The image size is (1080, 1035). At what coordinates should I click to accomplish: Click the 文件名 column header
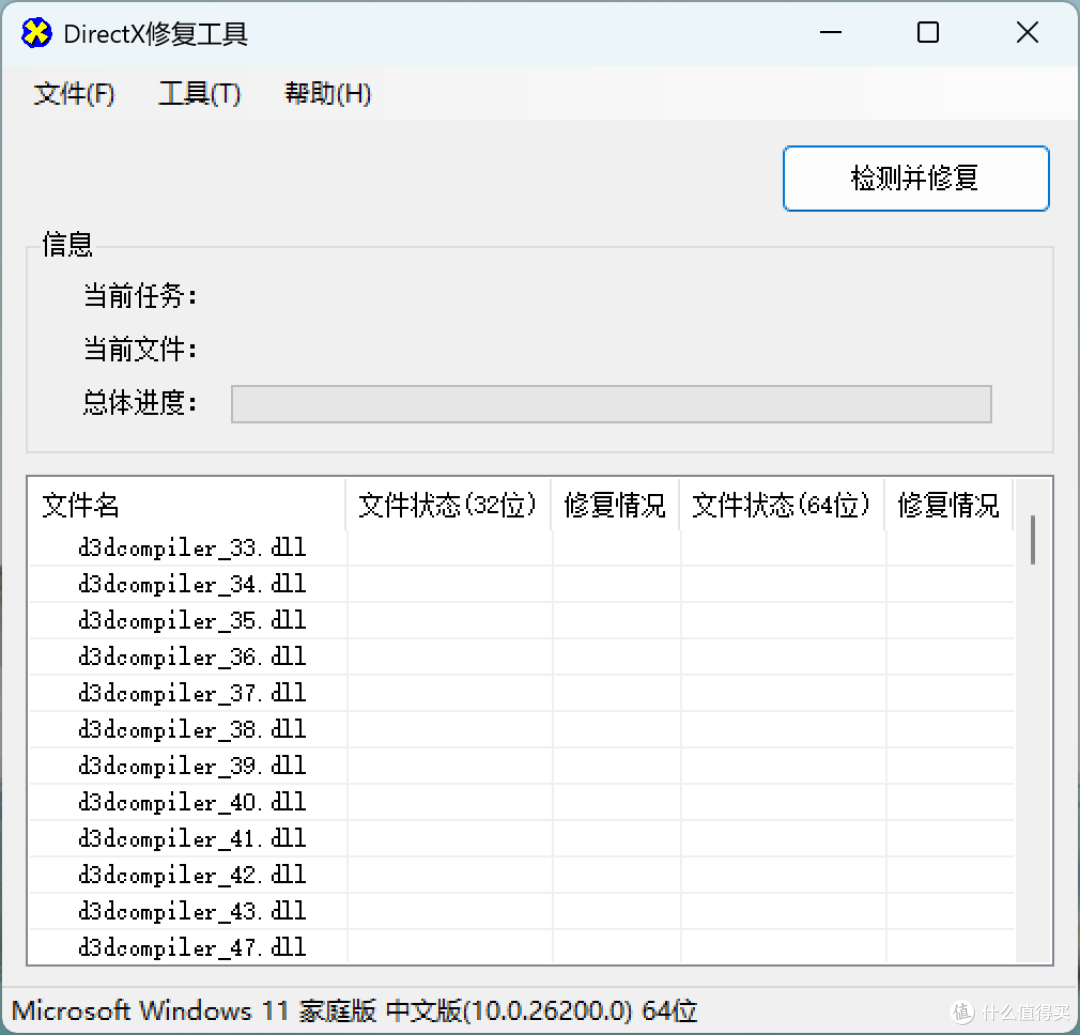(187, 505)
